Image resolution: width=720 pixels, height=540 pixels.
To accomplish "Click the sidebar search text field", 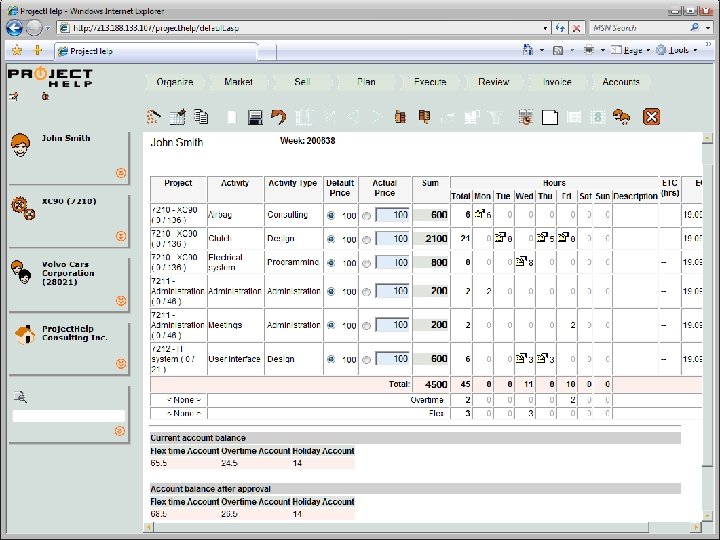I will 68,416.
